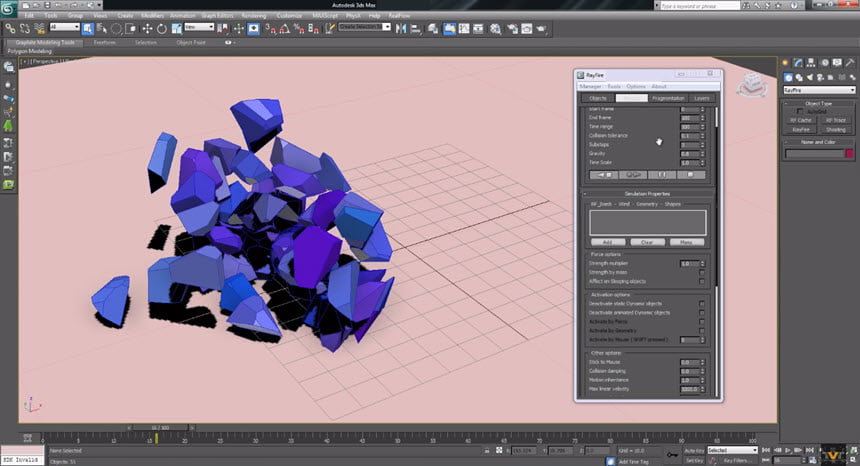This screenshot has height=466, width=860.
Task: Open the Selected key filter dropdown
Action: (x=732, y=450)
